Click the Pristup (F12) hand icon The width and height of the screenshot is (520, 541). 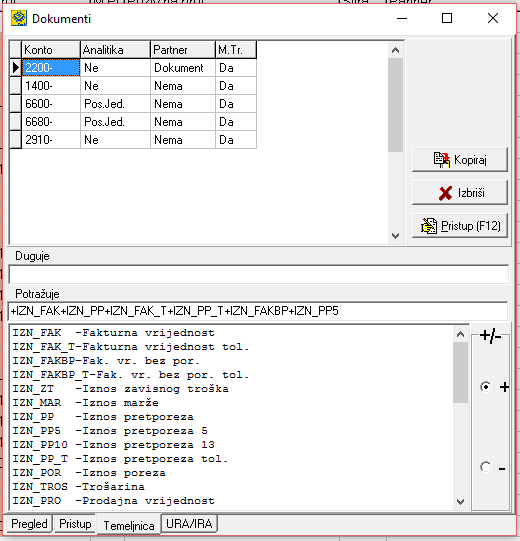point(429,226)
